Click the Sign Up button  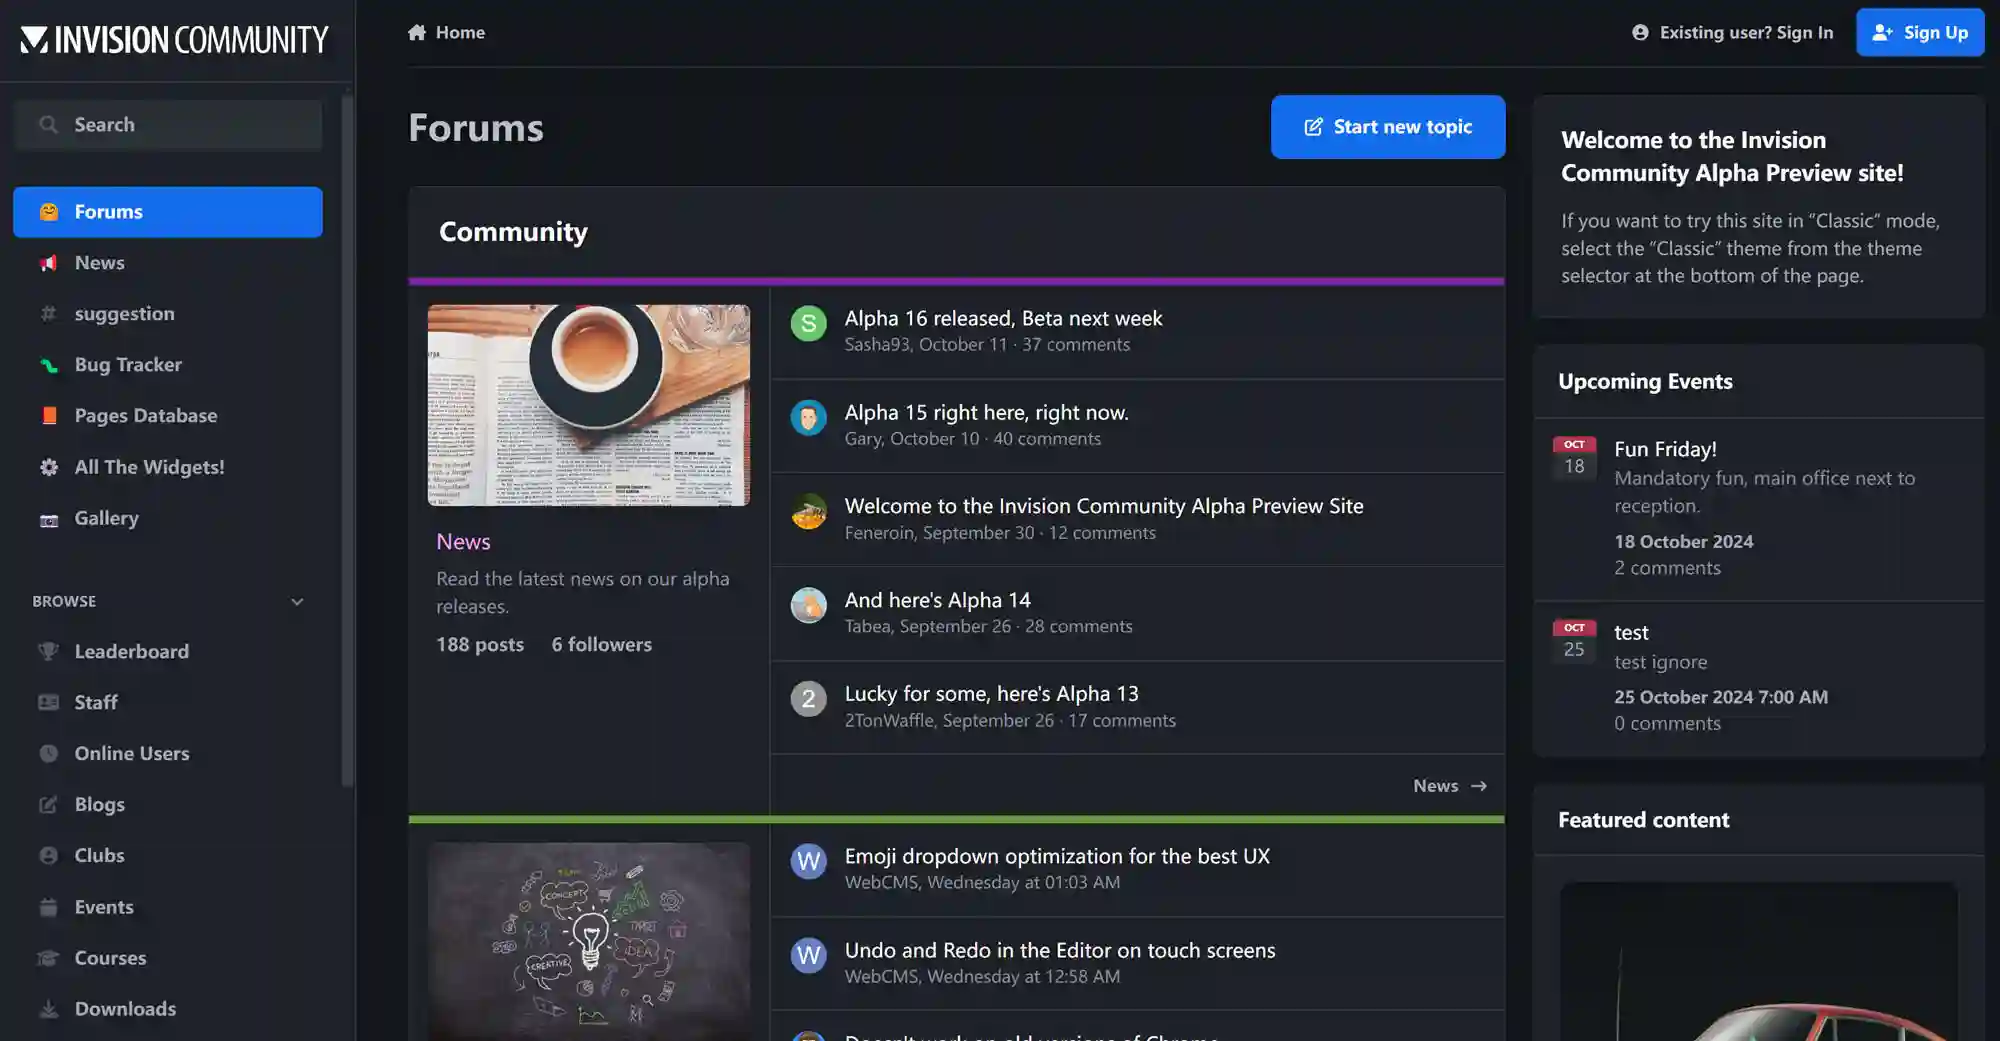(x=1920, y=32)
